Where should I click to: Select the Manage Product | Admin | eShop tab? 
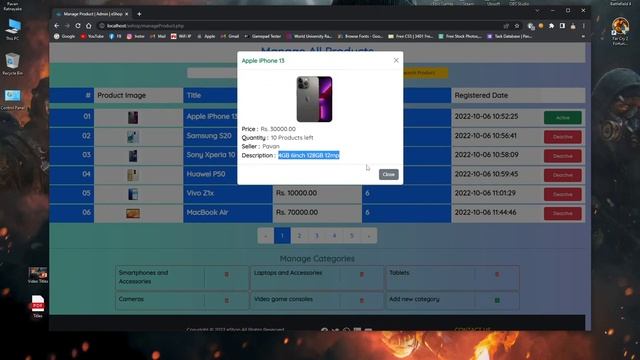tap(92, 14)
